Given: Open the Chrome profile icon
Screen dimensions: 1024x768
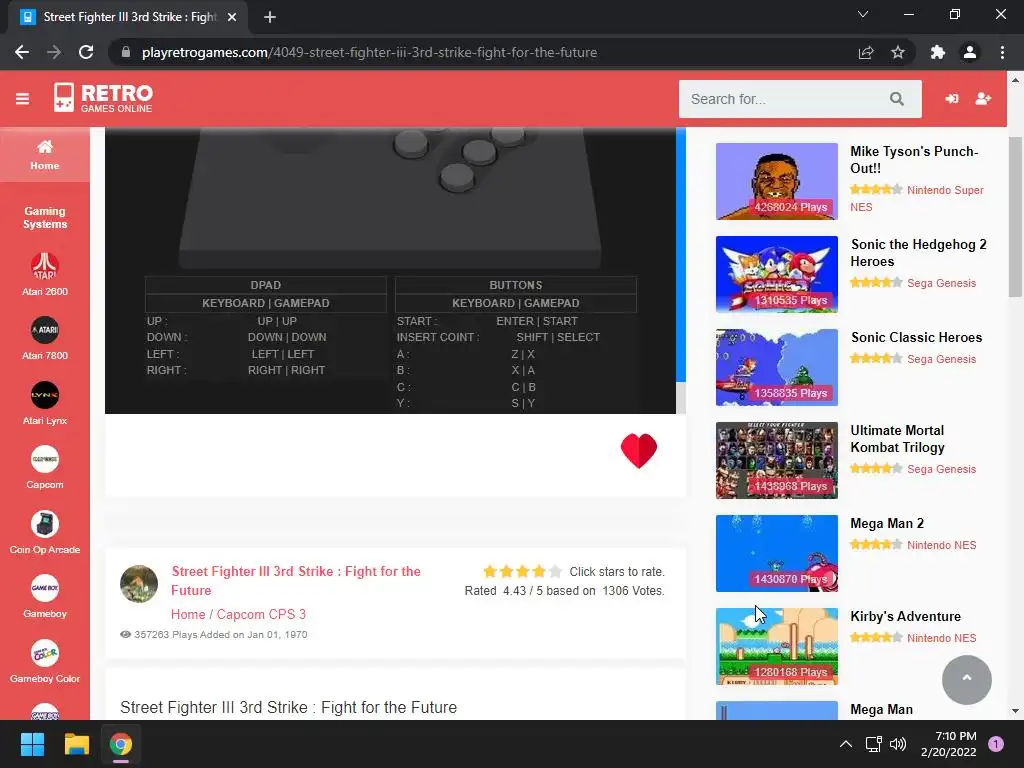Looking at the screenshot, I should 970,52.
